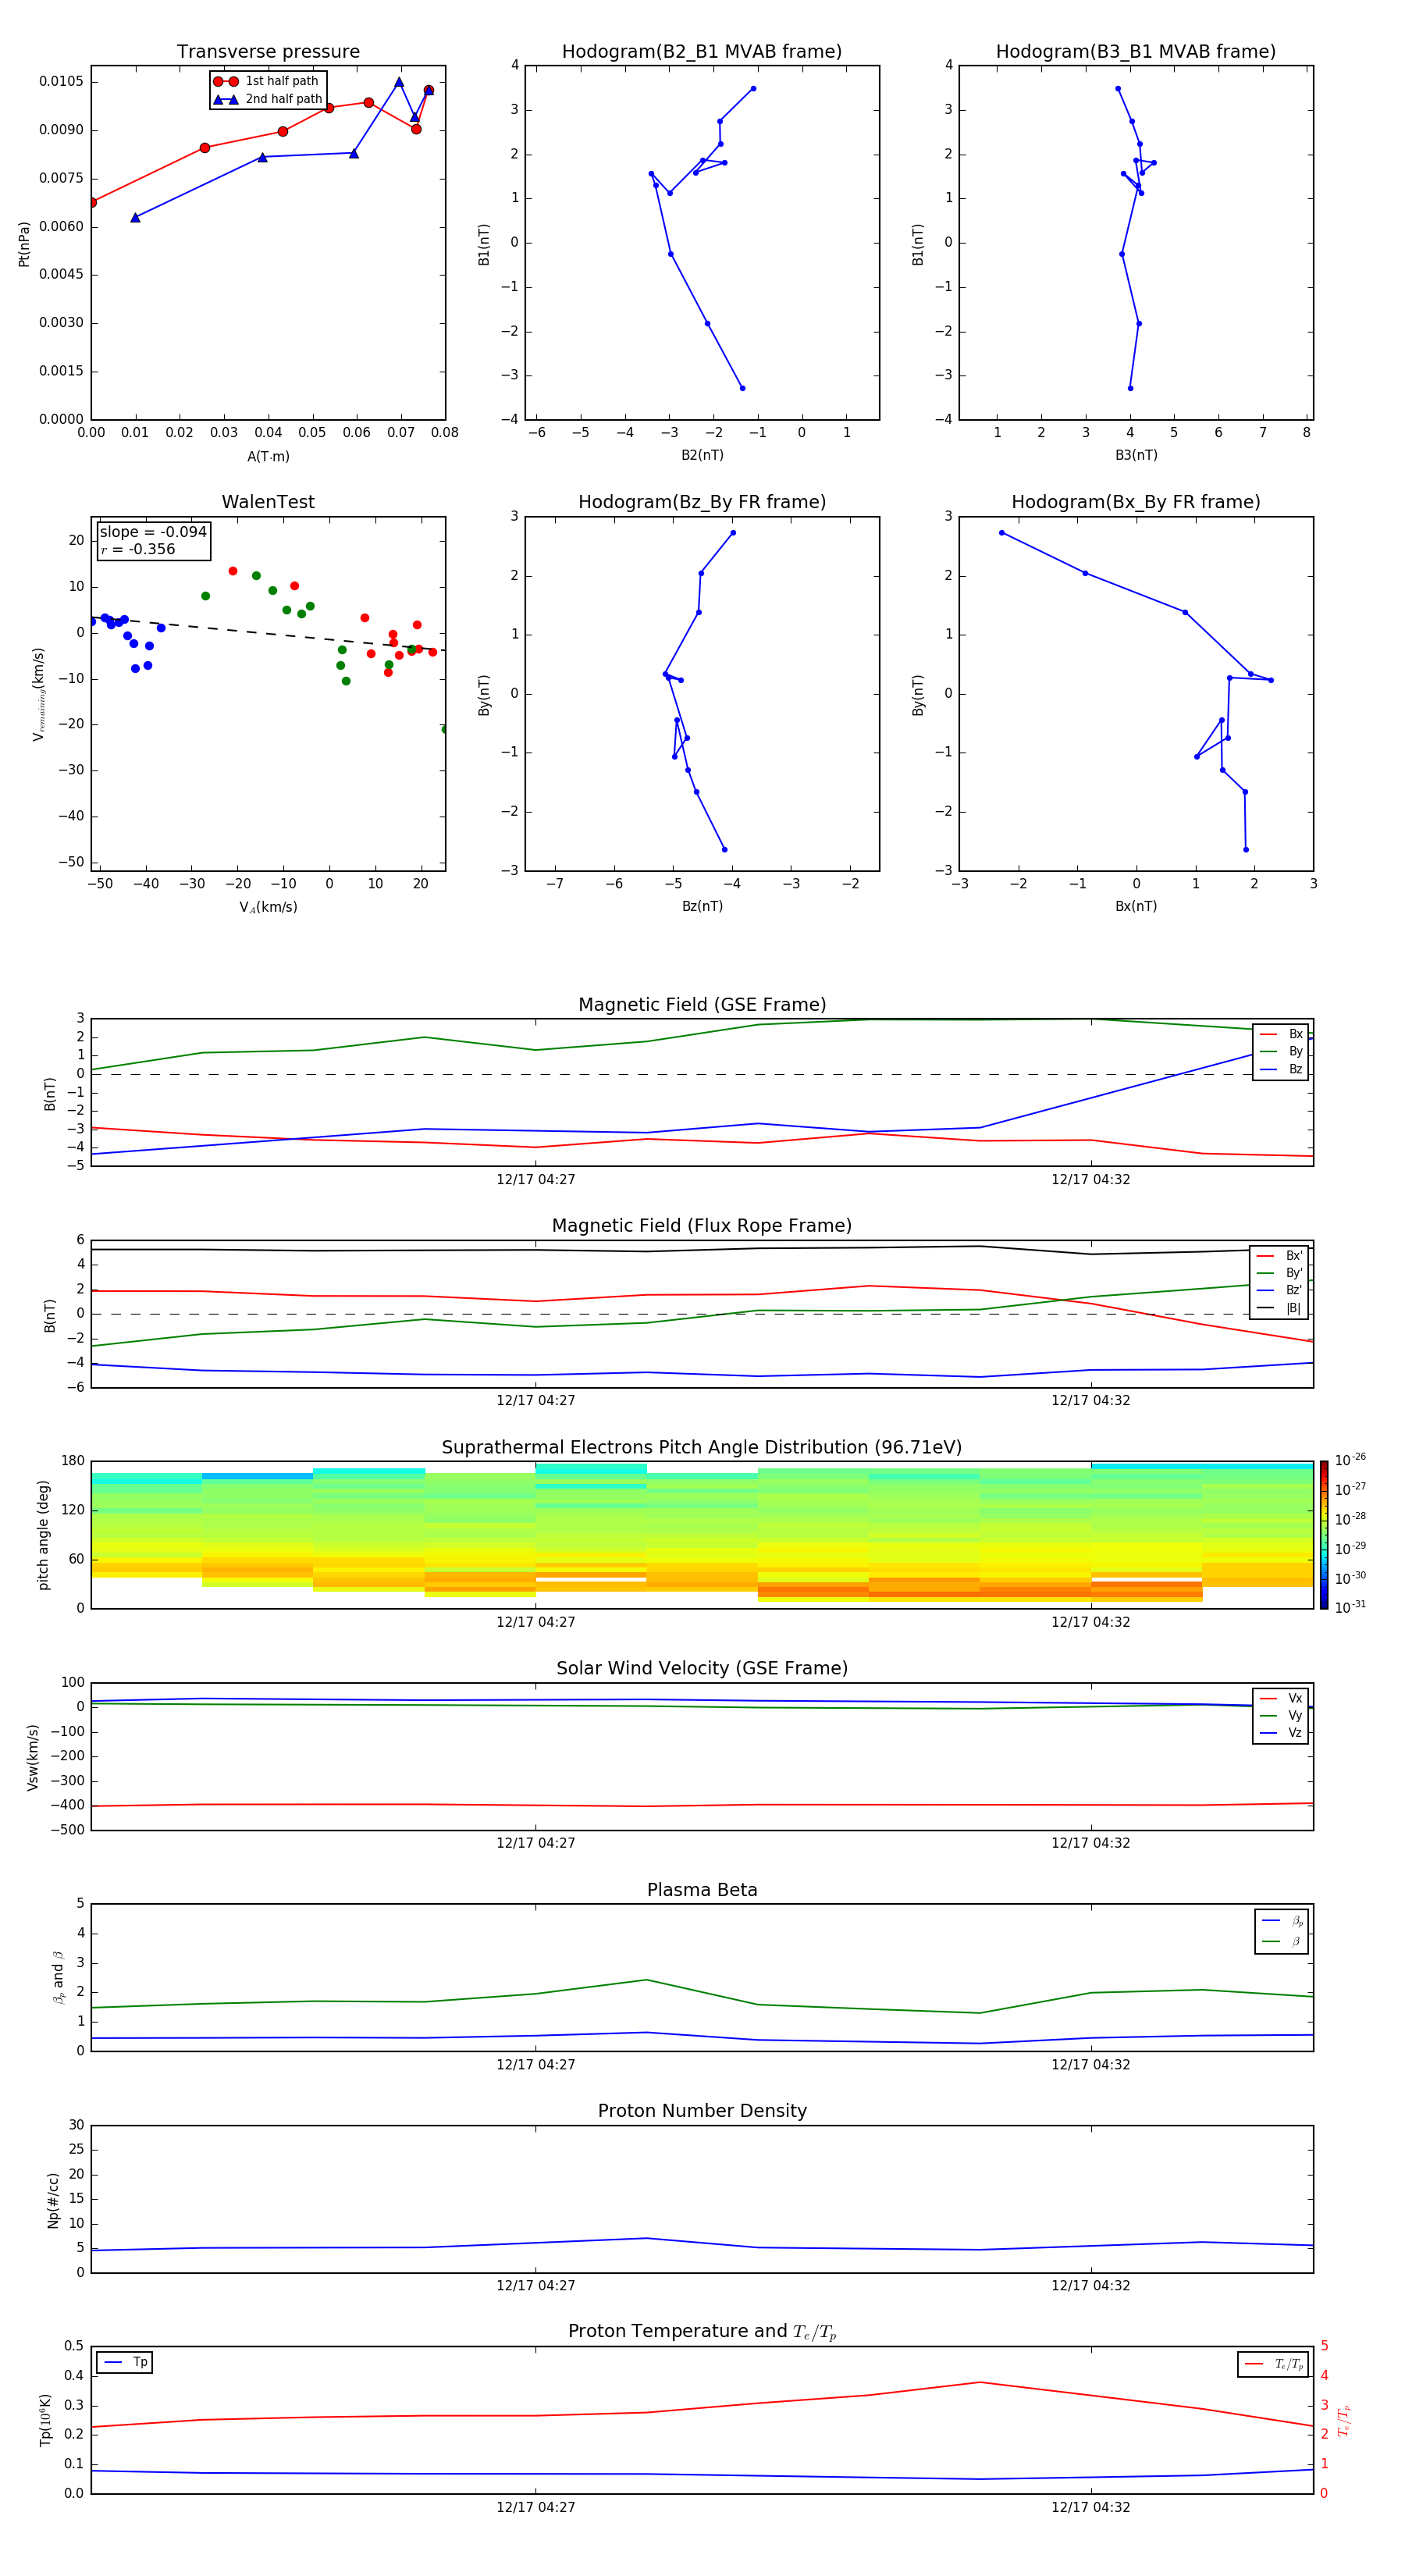1405x2576 pixels.
Task: Select "Vz" in the solar wind legend
Action: coord(1281,1733)
